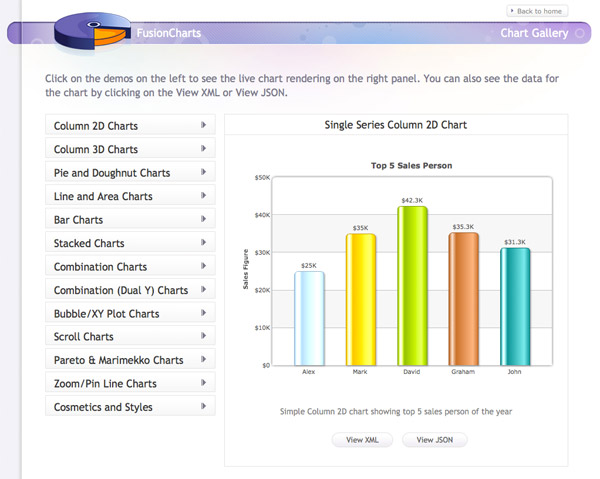This screenshot has width=600, height=479.
Task: Click the green David bar in chart
Action: coord(412,290)
